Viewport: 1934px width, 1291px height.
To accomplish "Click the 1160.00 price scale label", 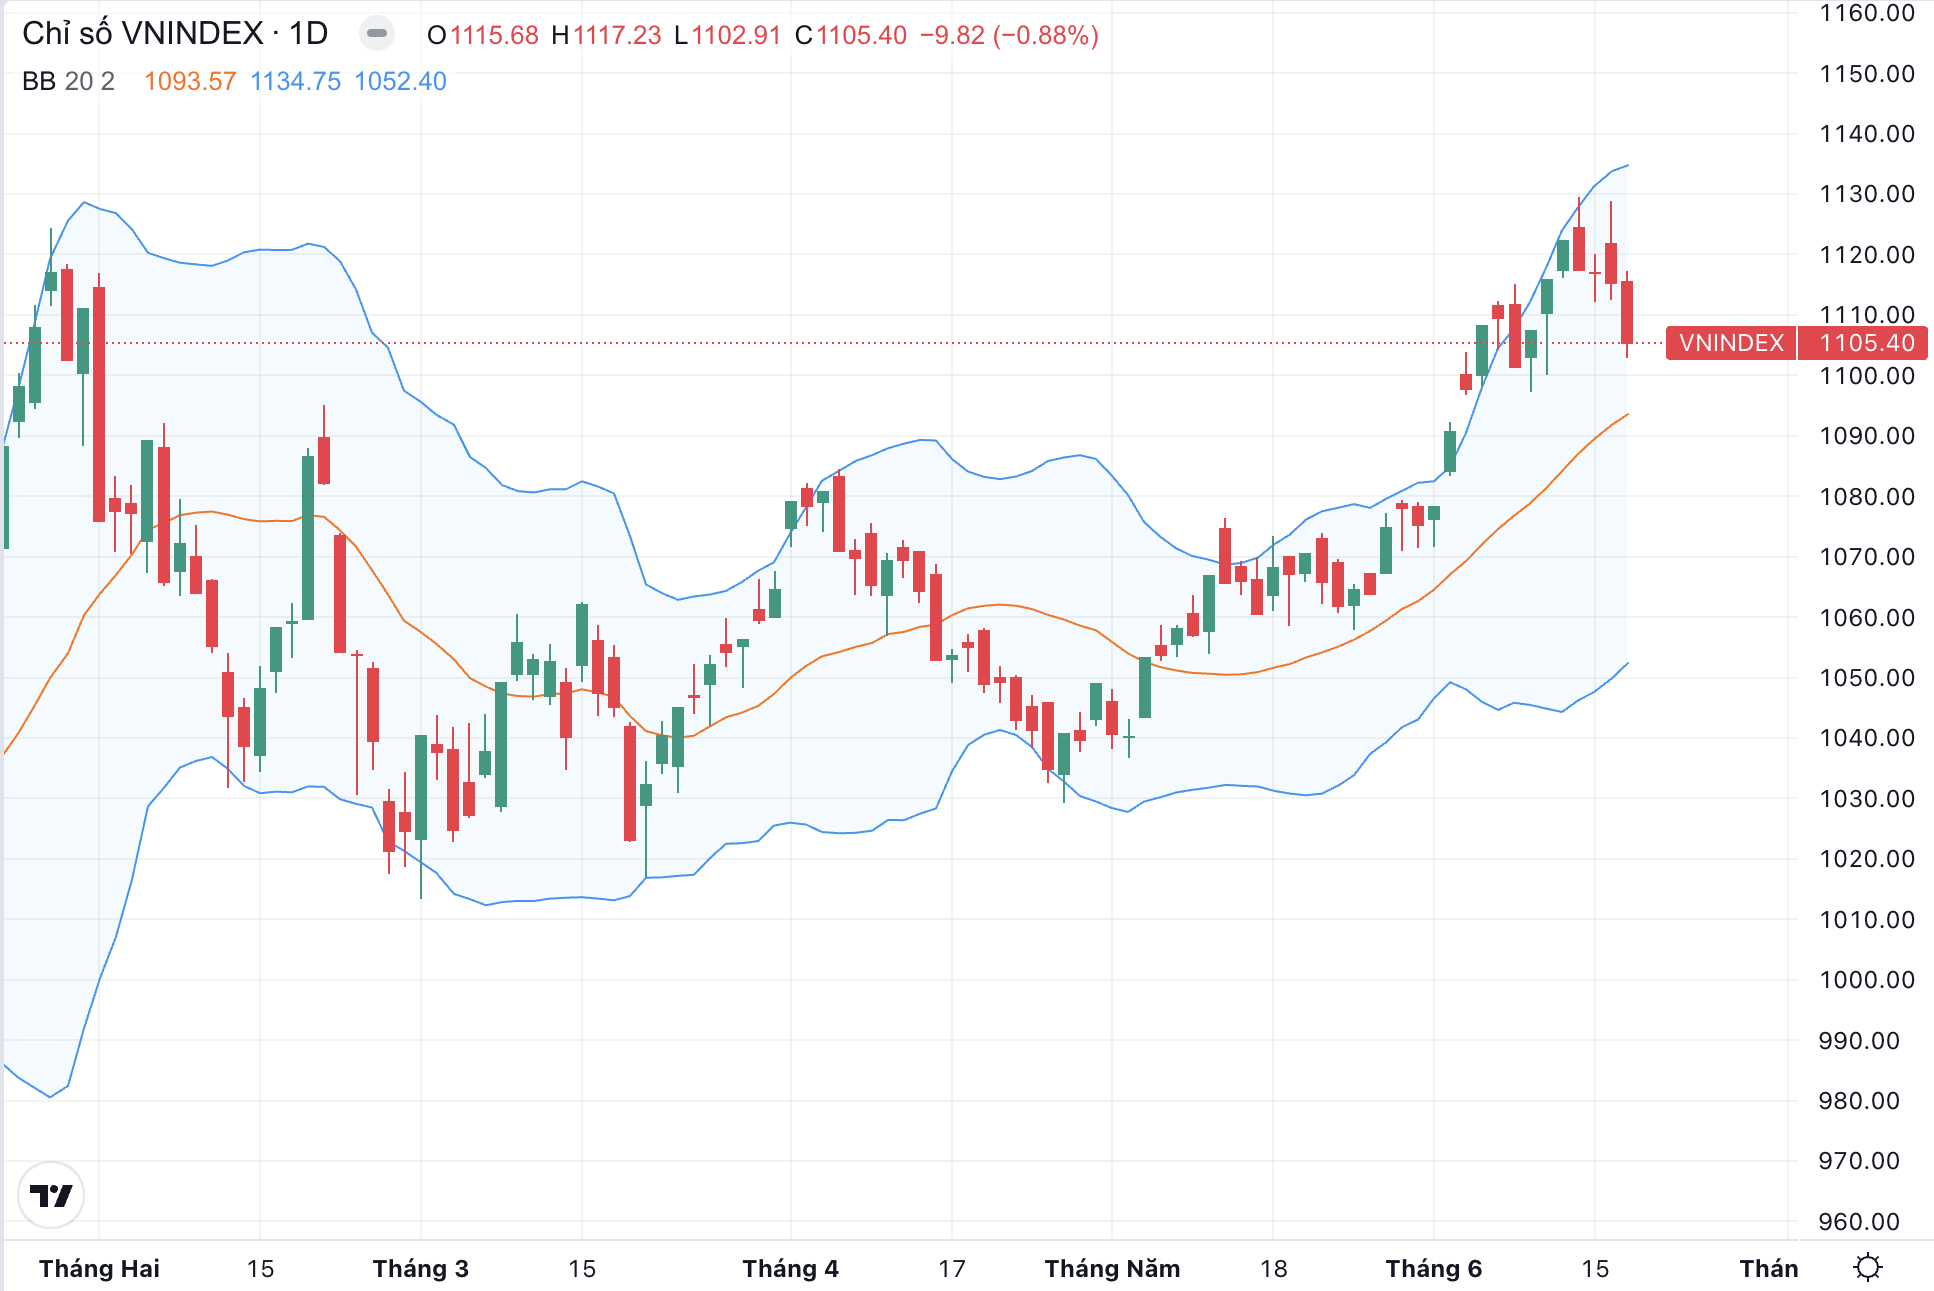I will 1866,13.
